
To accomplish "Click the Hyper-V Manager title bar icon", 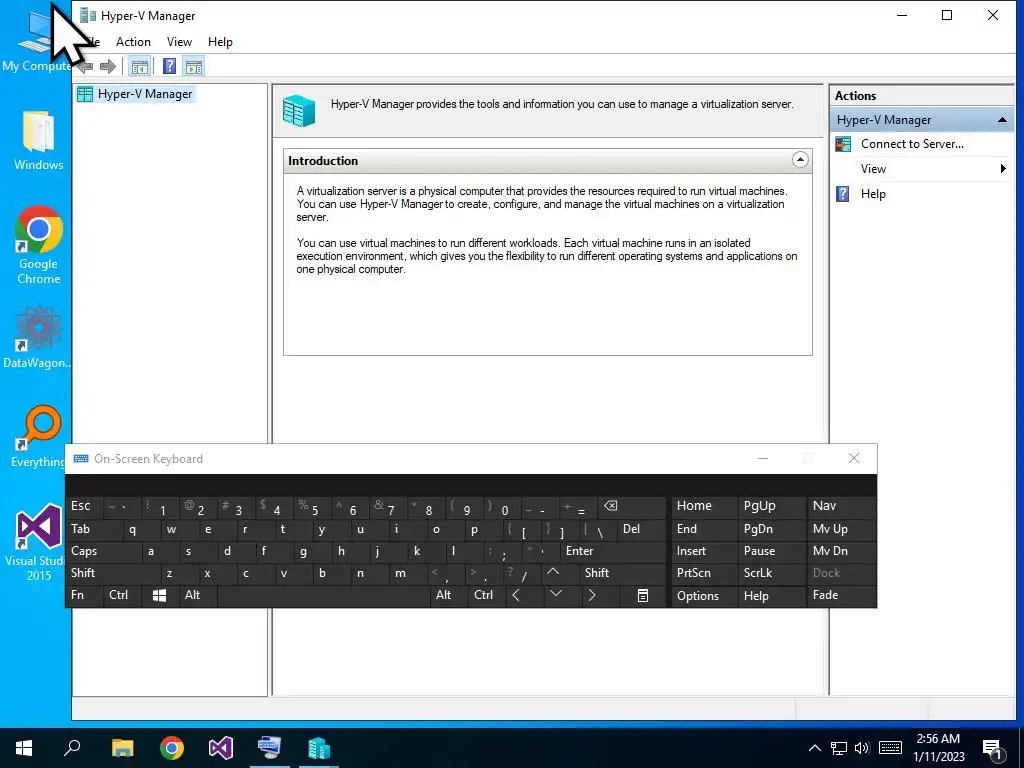I will tap(88, 15).
